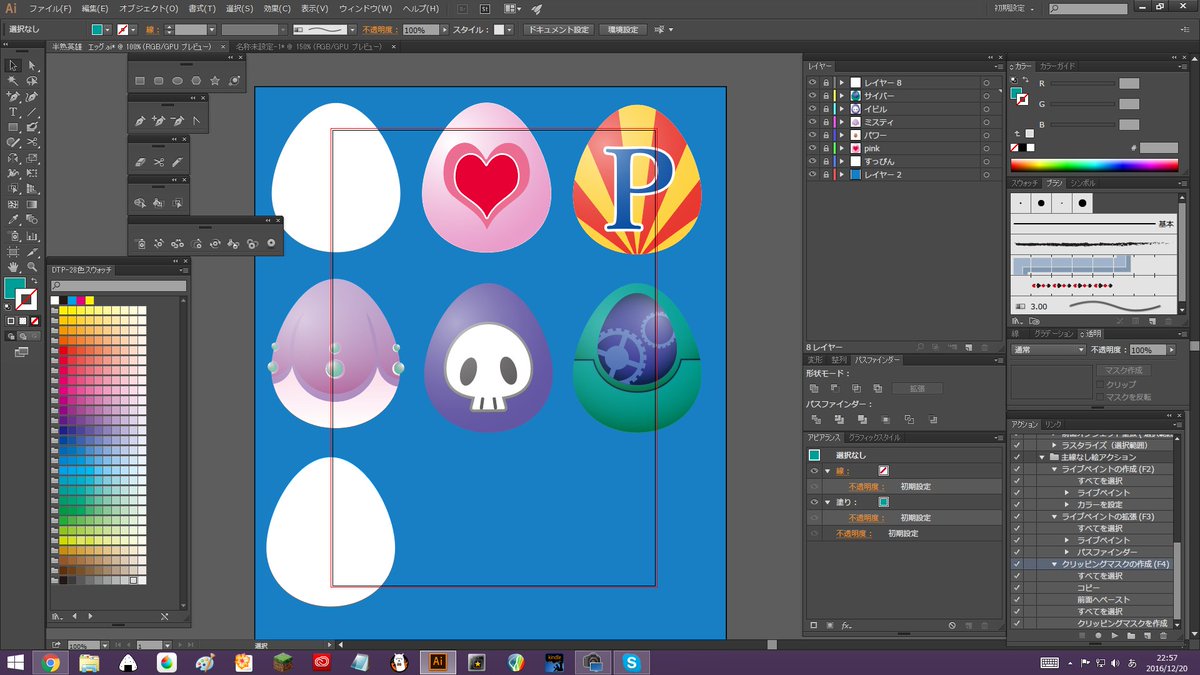
Task: Pick the Ellipse shape in floating panel
Action: coord(177,80)
